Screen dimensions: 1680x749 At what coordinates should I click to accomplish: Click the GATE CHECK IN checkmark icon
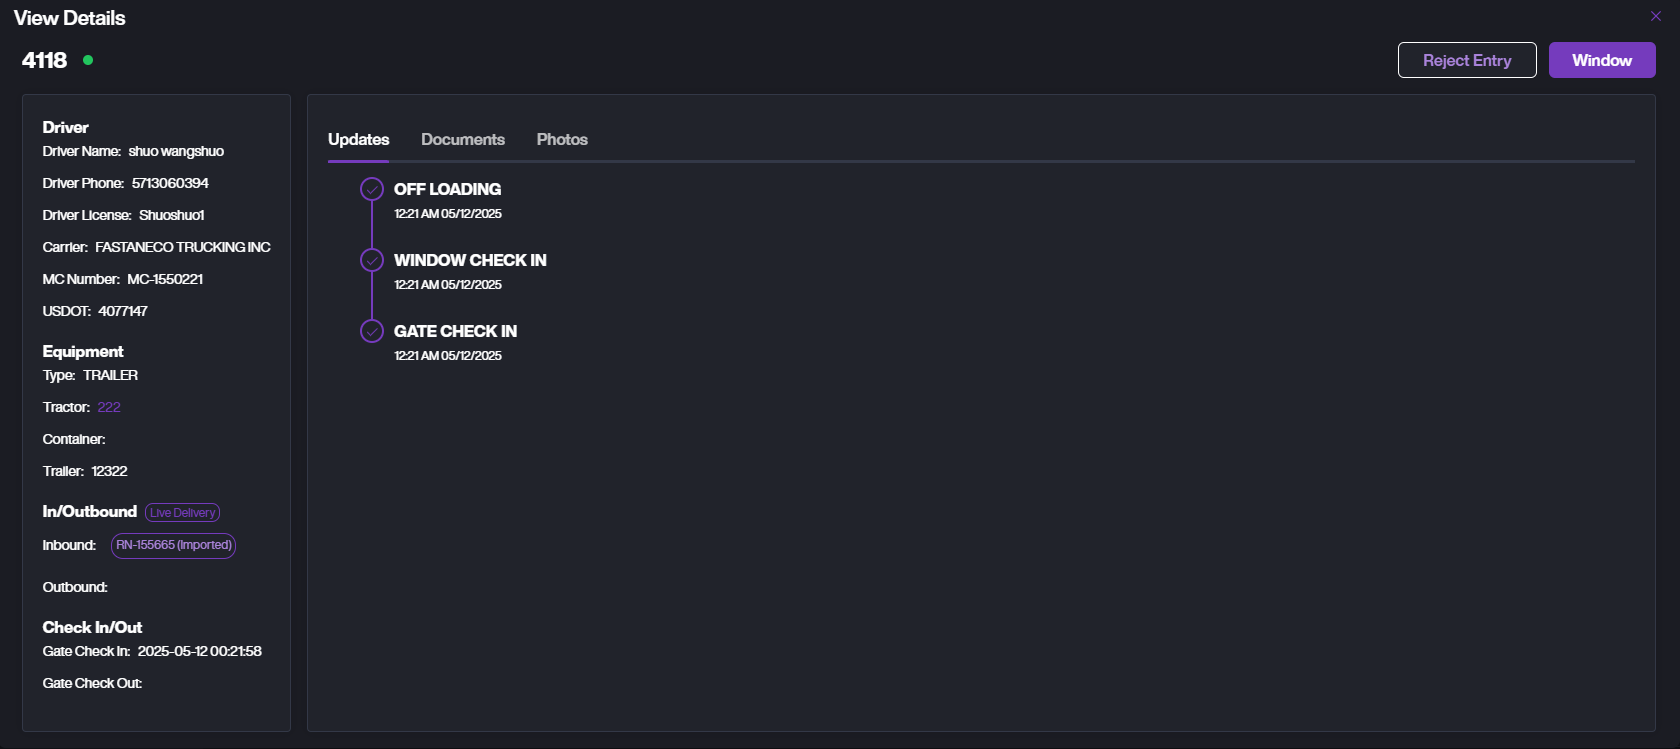click(372, 331)
